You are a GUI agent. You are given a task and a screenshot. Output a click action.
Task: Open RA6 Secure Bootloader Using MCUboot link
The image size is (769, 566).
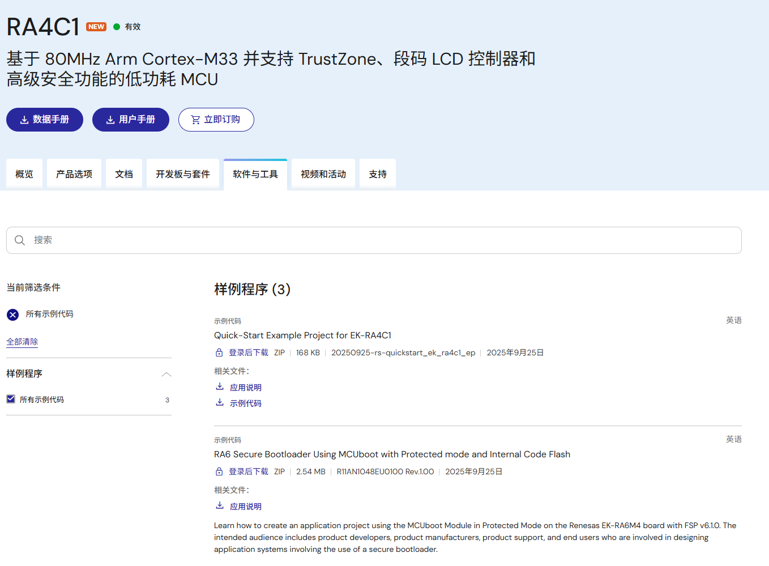[392, 454]
